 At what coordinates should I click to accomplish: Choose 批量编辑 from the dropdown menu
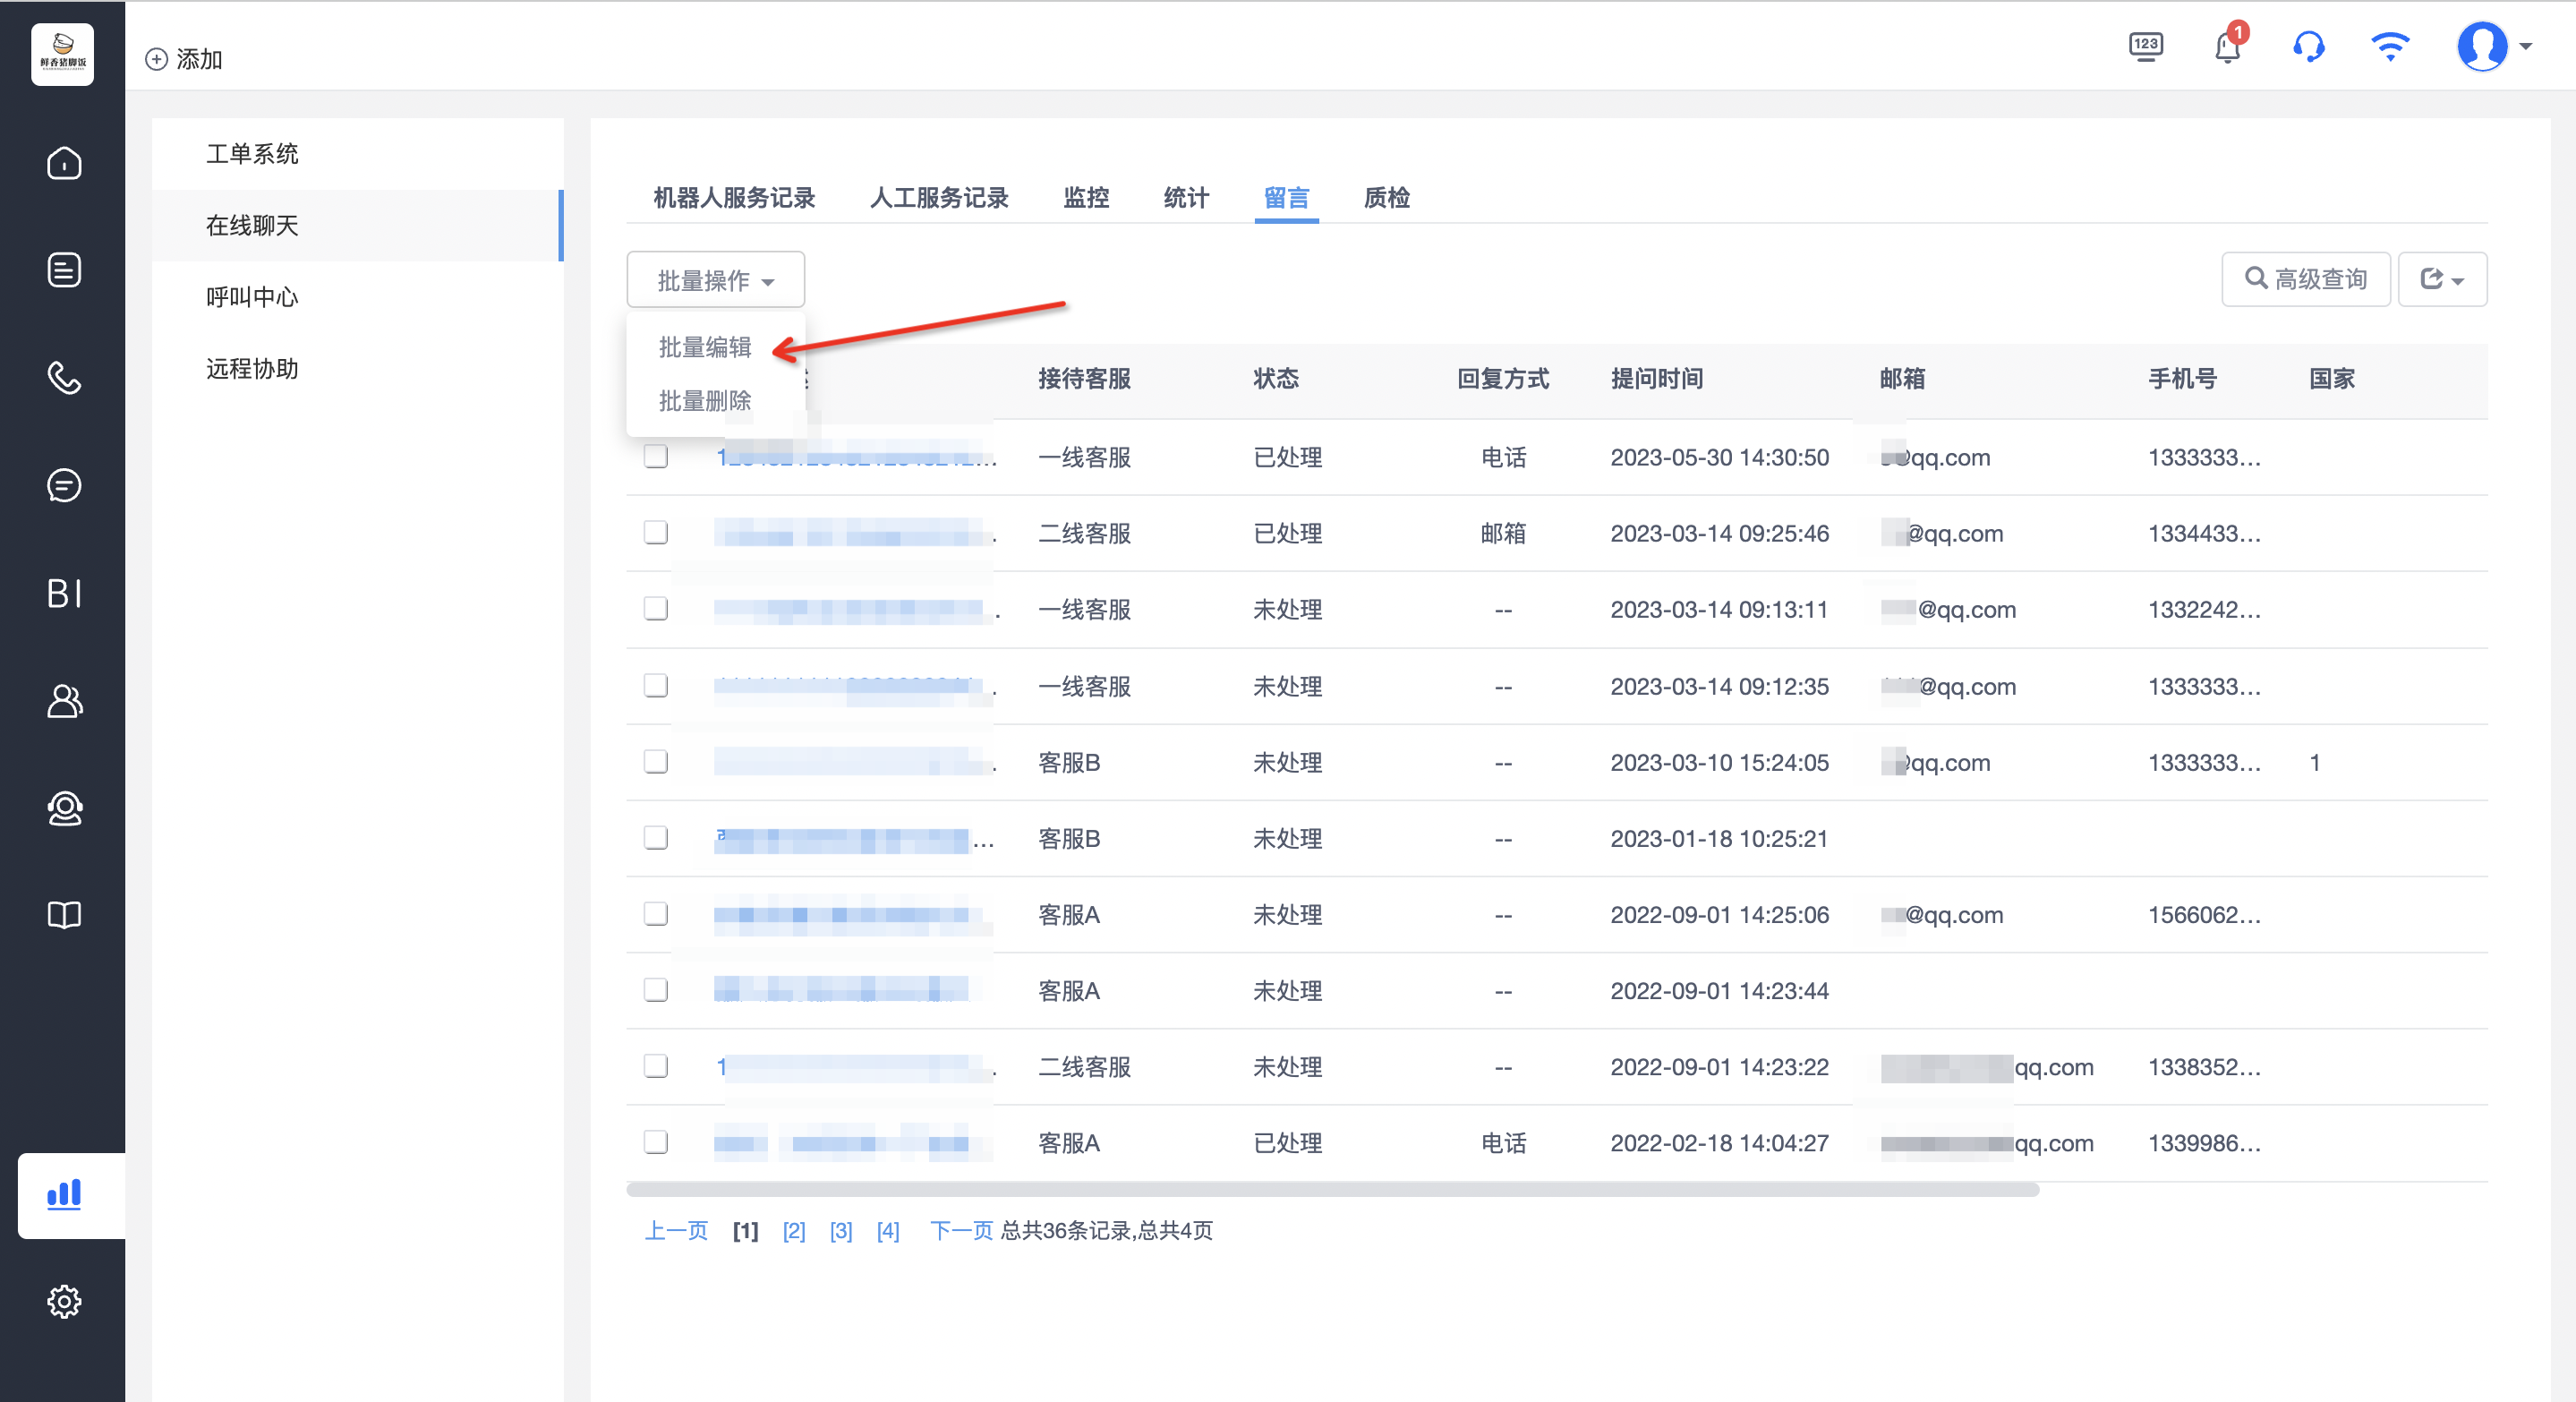(x=705, y=347)
